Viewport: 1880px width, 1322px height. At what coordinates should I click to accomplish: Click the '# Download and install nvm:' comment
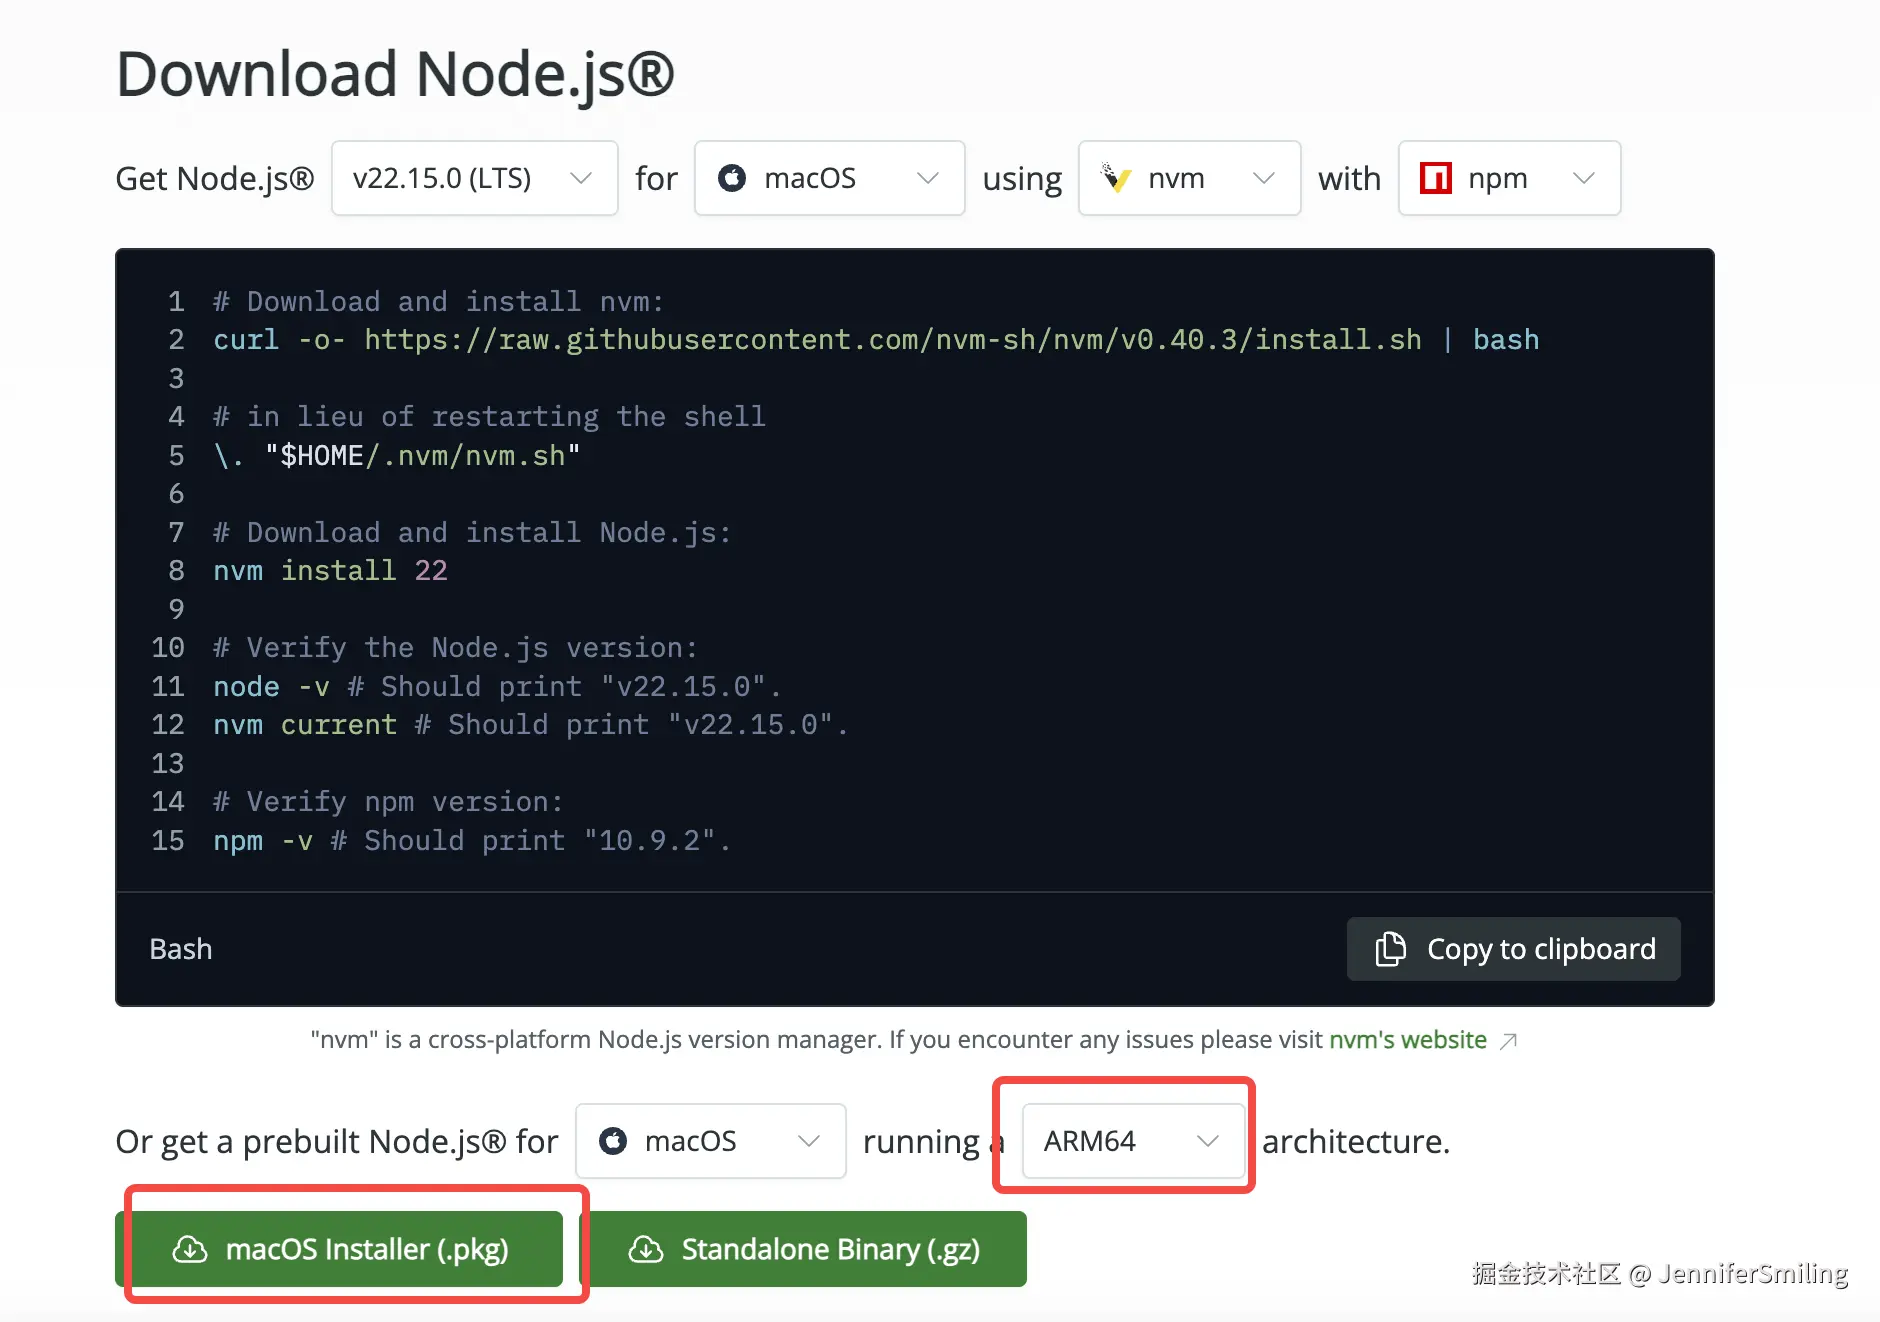[438, 302]
